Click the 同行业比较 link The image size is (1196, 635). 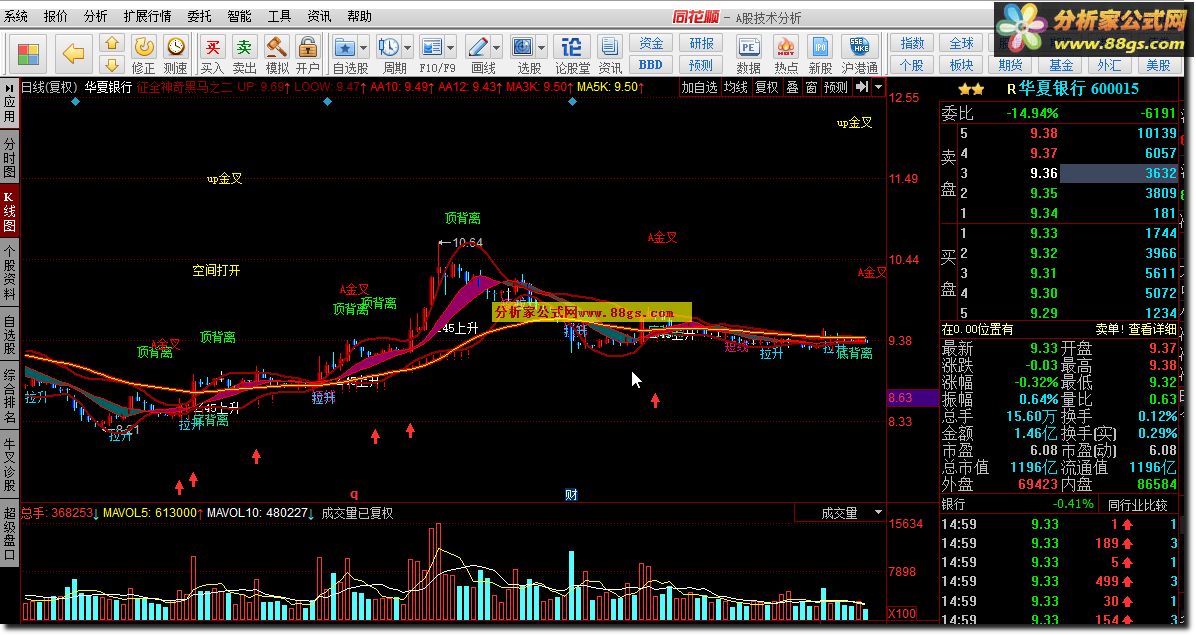(x=1137, y=505)
